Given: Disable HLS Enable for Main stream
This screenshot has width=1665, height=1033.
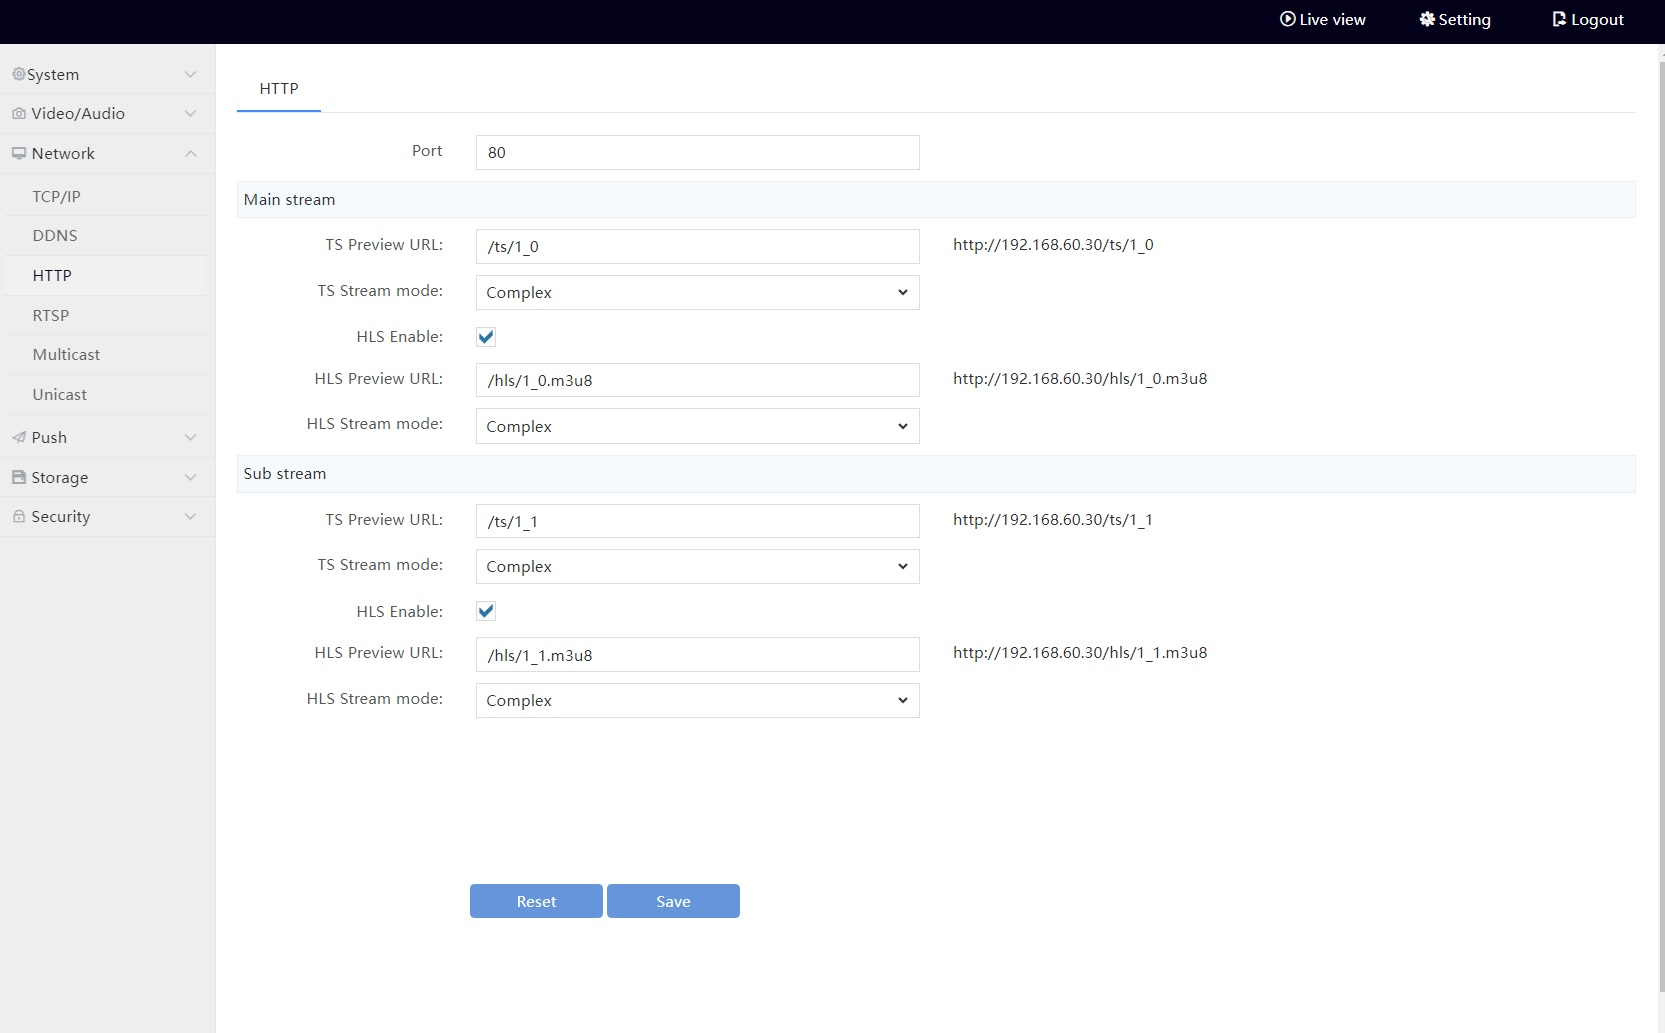Looking at the screenshot, I should (486, 337).
